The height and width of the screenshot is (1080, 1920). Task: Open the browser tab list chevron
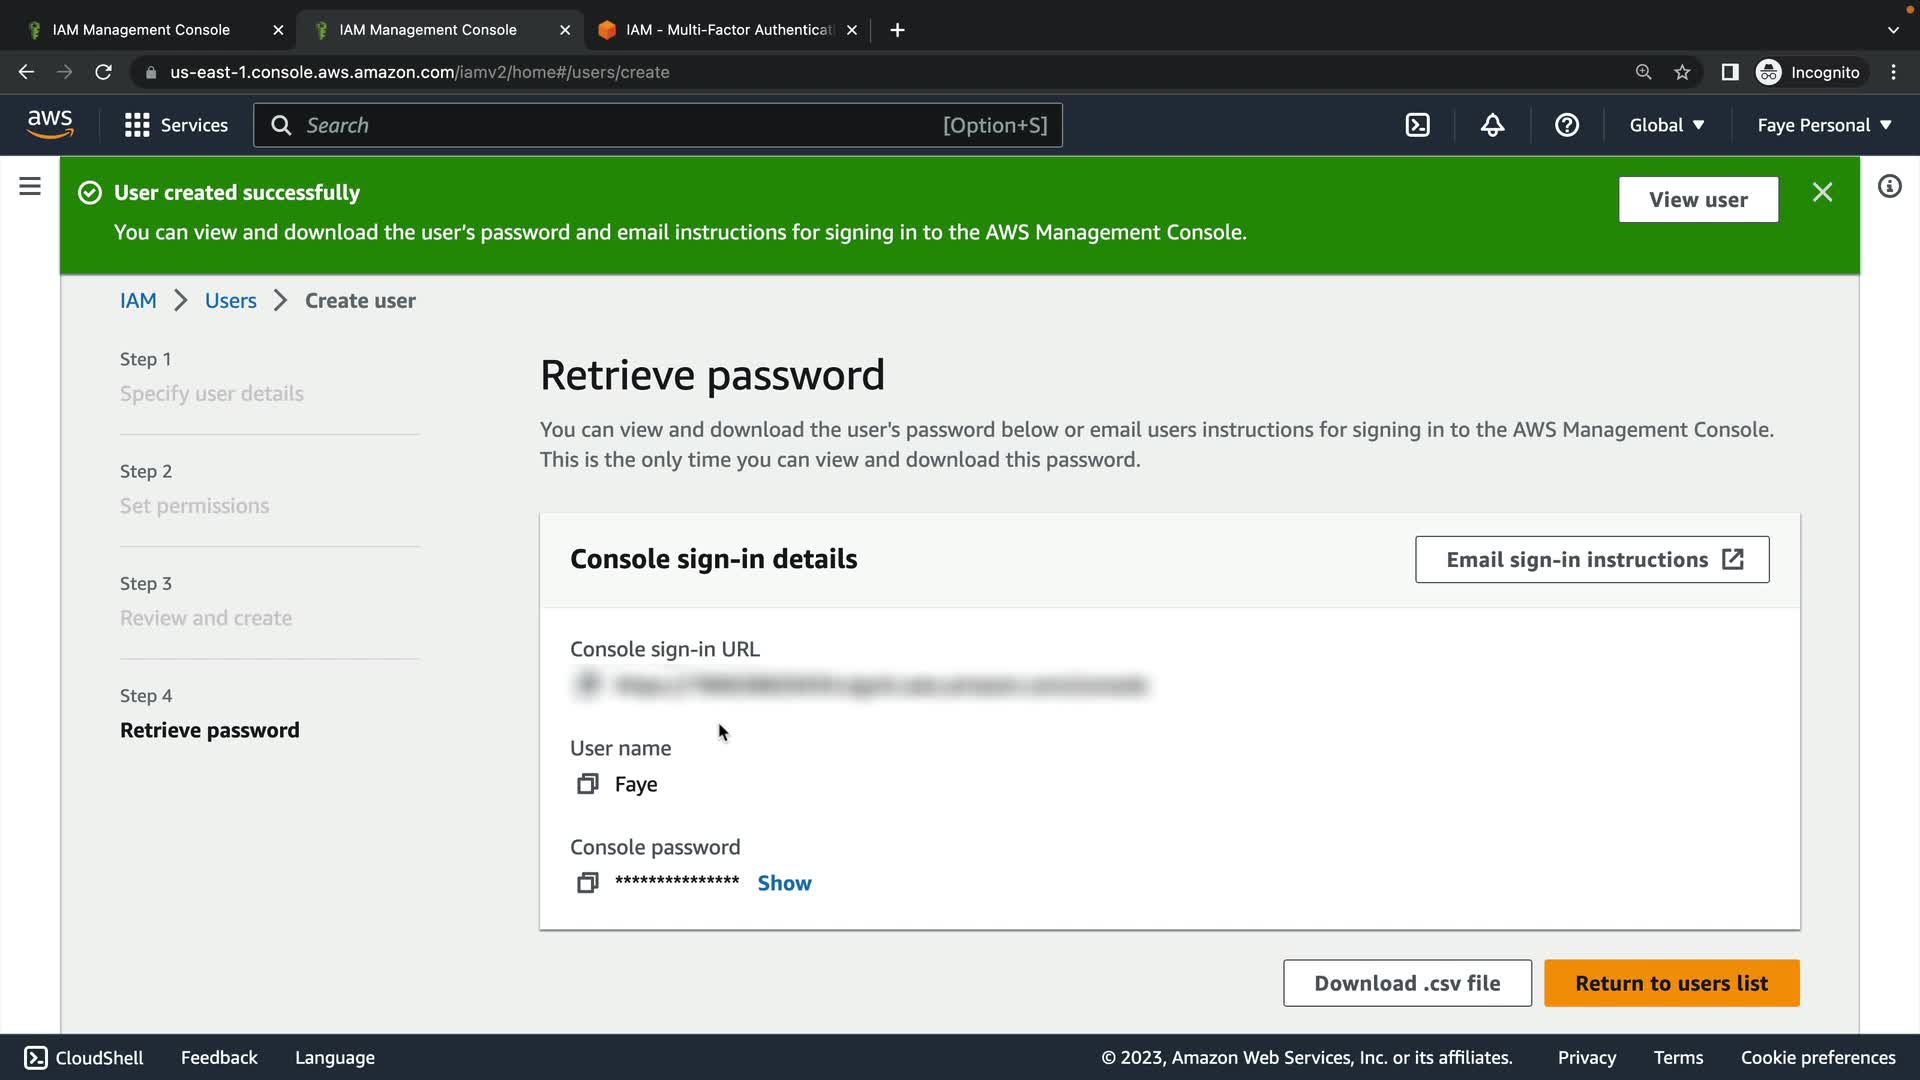pyautogui.click(x=1893, y=30)
